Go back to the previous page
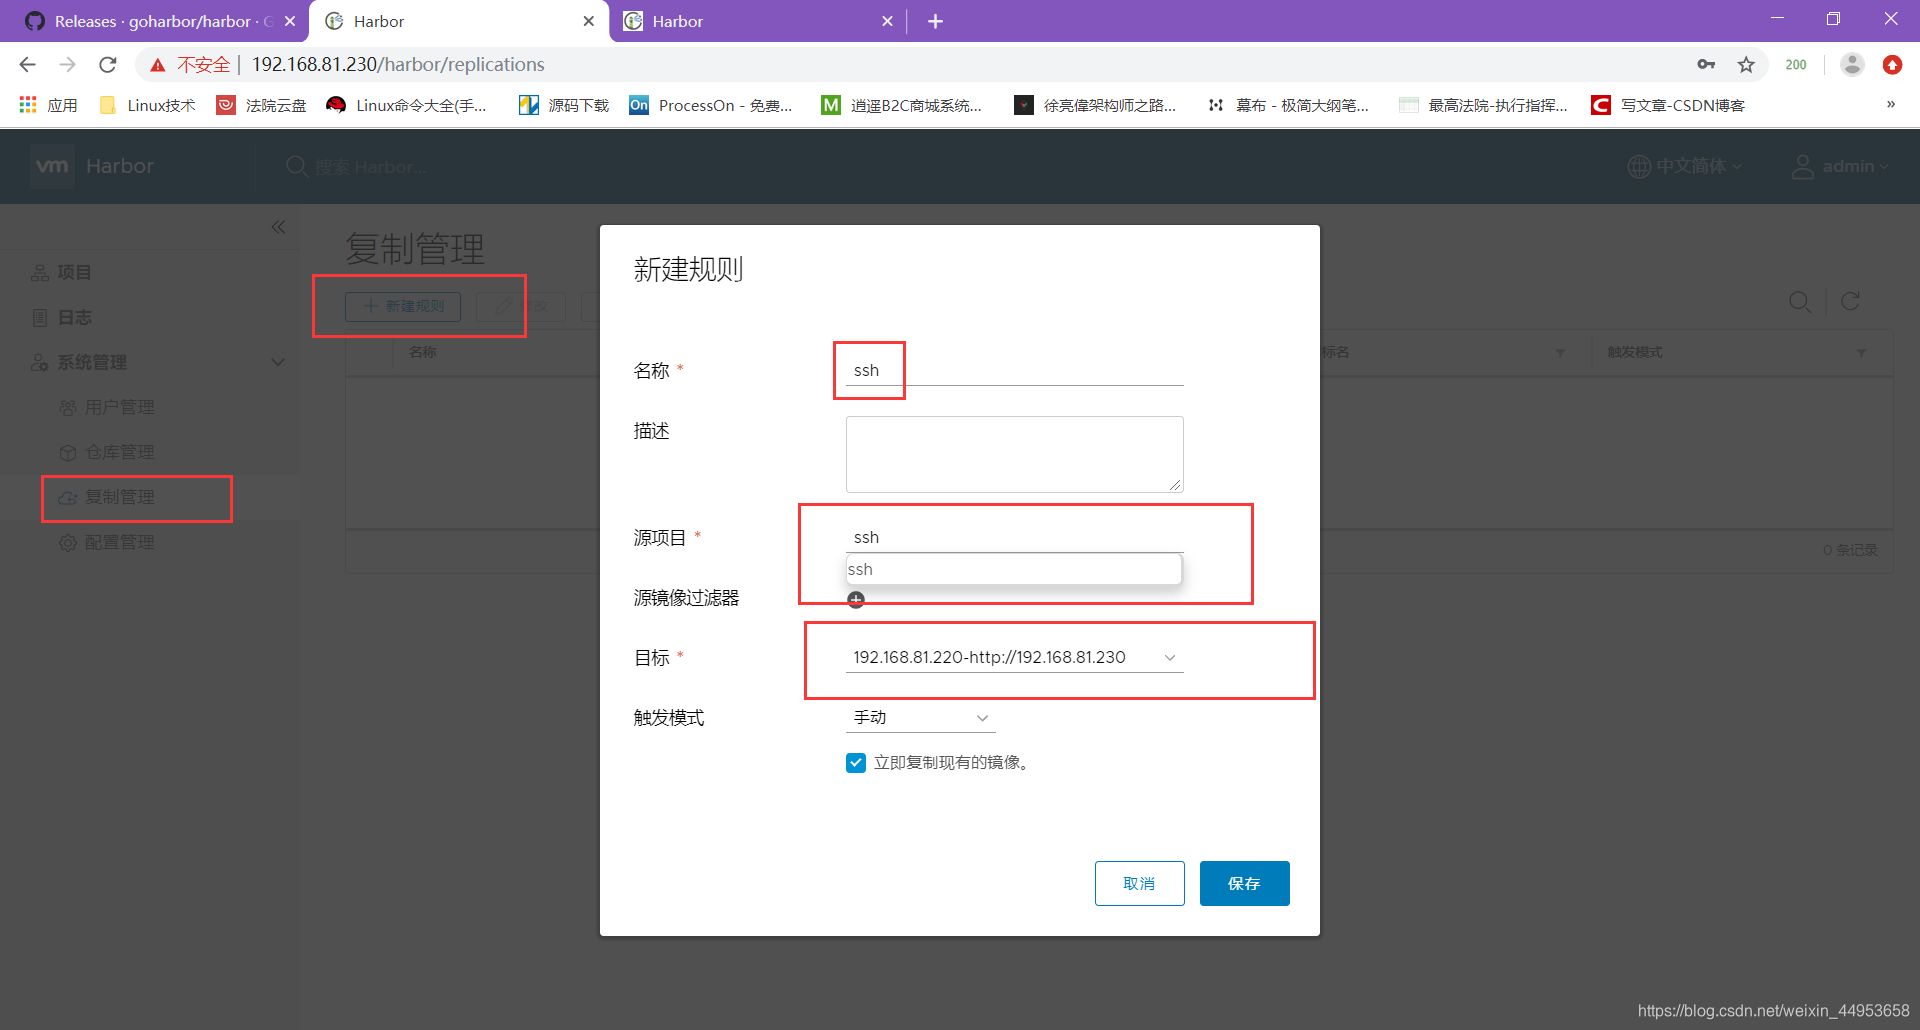 (x=28, y=65)
